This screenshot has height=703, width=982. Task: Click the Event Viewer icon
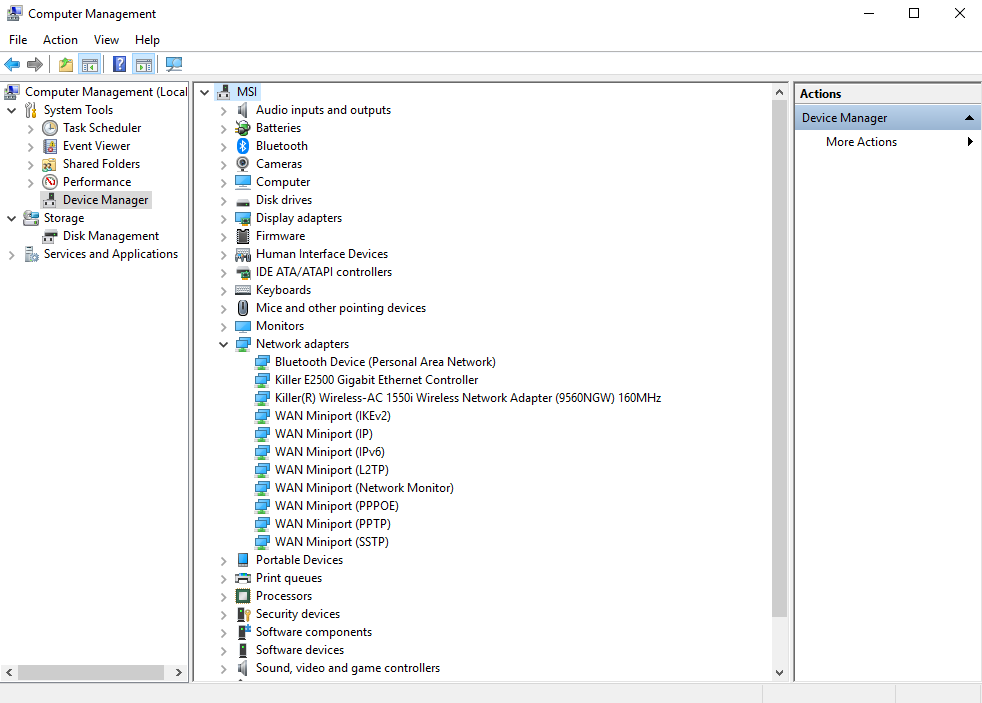coord(50,146)
